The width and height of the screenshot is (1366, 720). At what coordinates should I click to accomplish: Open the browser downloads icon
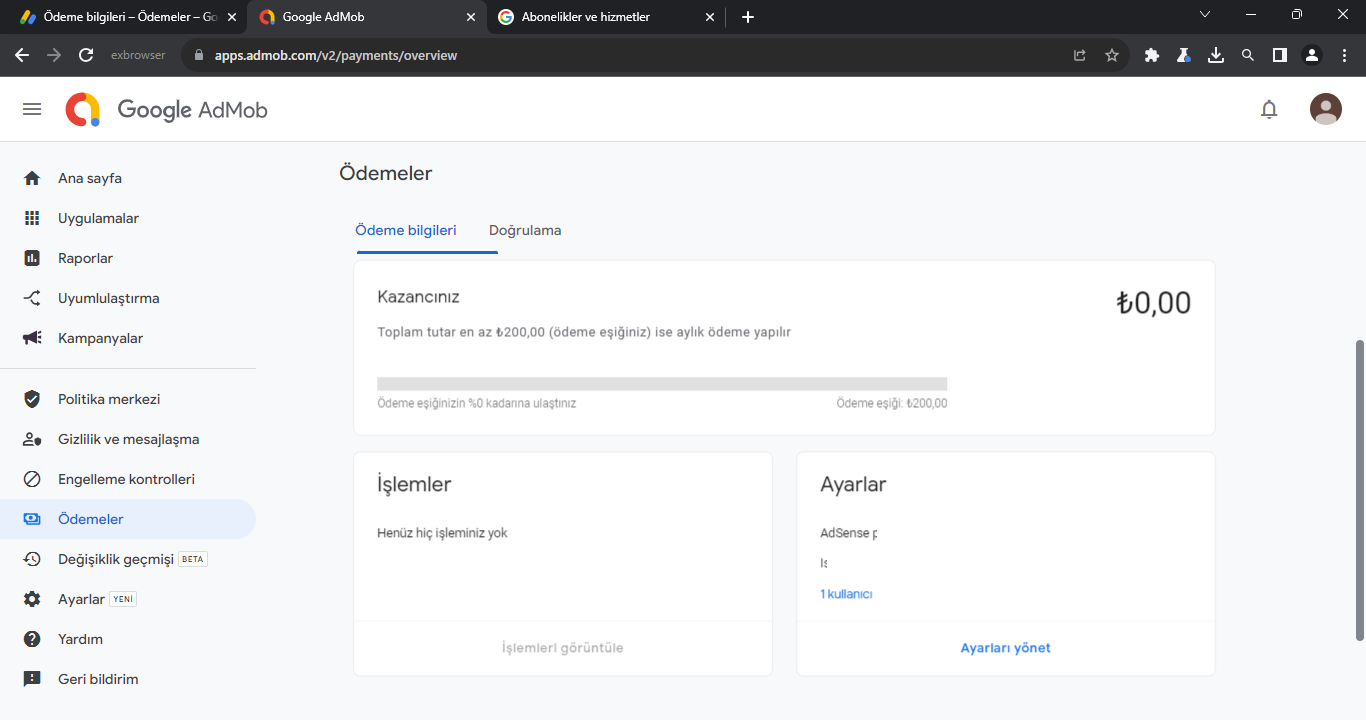pyautogui.click(x=1216, y=55)
